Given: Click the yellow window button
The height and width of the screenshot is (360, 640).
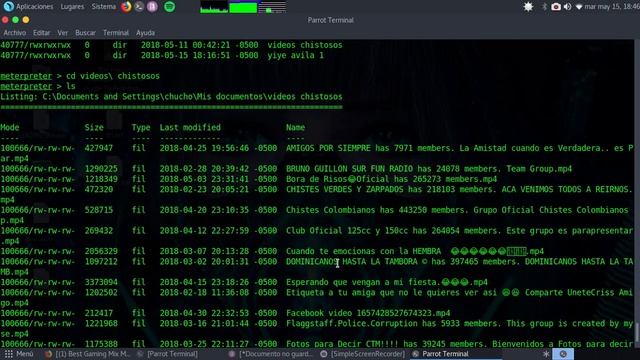Looking at the screenshot, I should pos(26,20).
